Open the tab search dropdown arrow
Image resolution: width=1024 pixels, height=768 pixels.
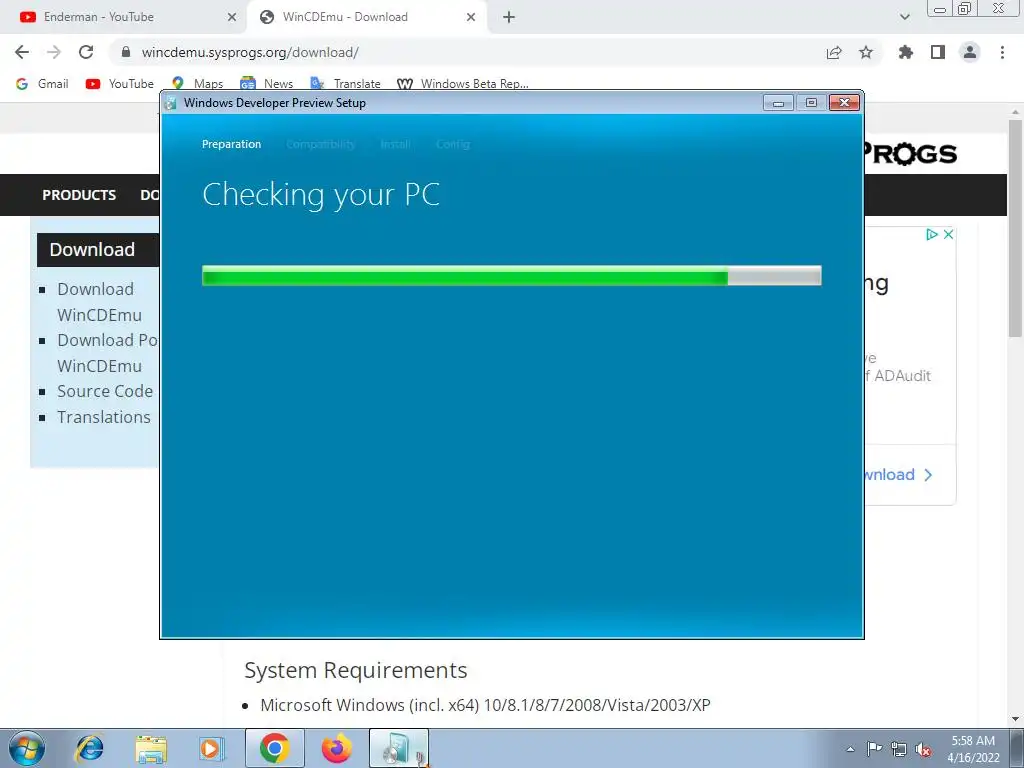point(904,17)
